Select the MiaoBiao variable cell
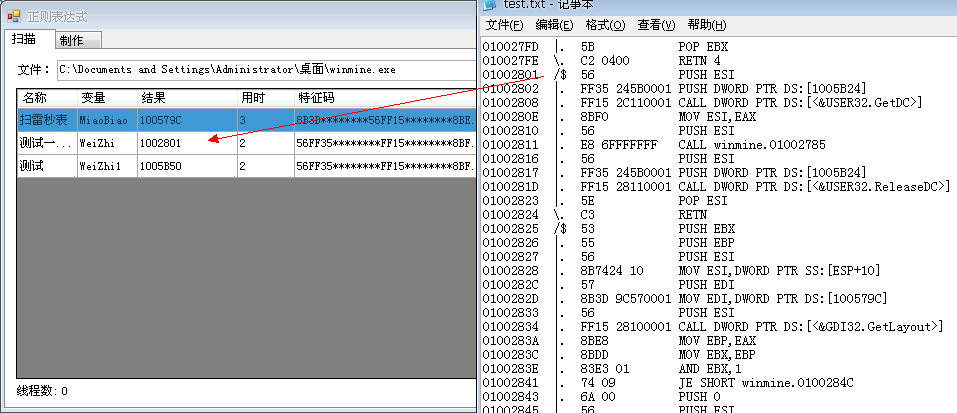The image size is (957, 413). [x=107, y=120]
